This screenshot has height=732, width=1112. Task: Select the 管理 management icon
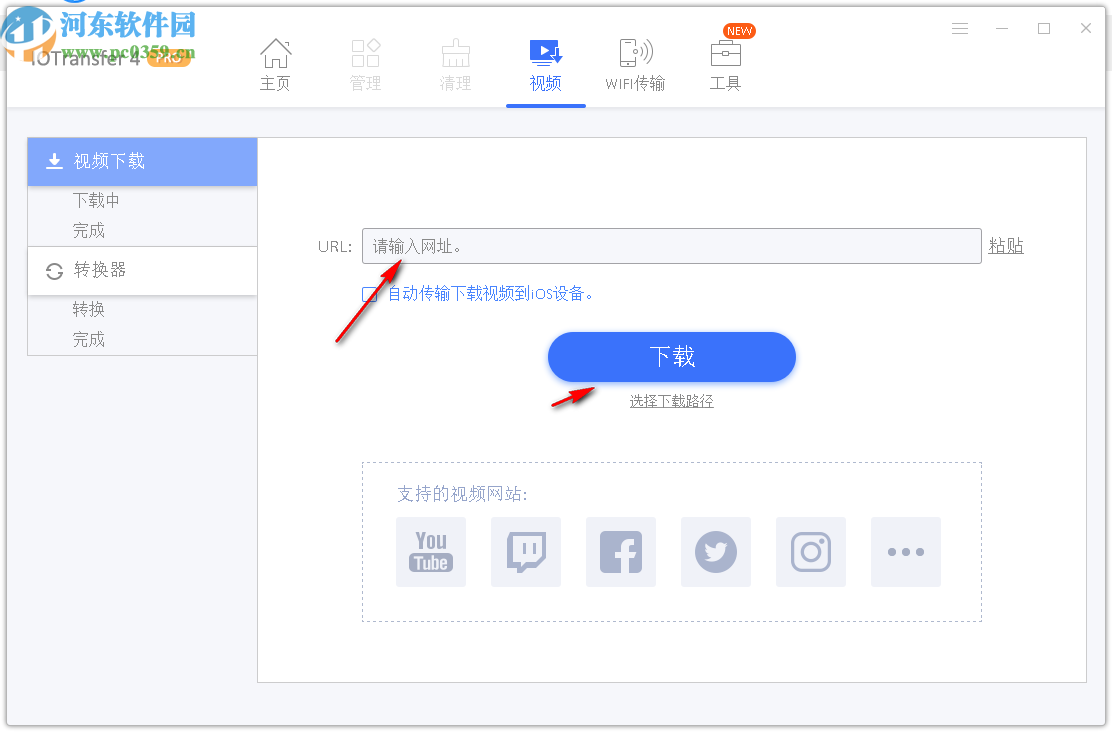[365, 62]
